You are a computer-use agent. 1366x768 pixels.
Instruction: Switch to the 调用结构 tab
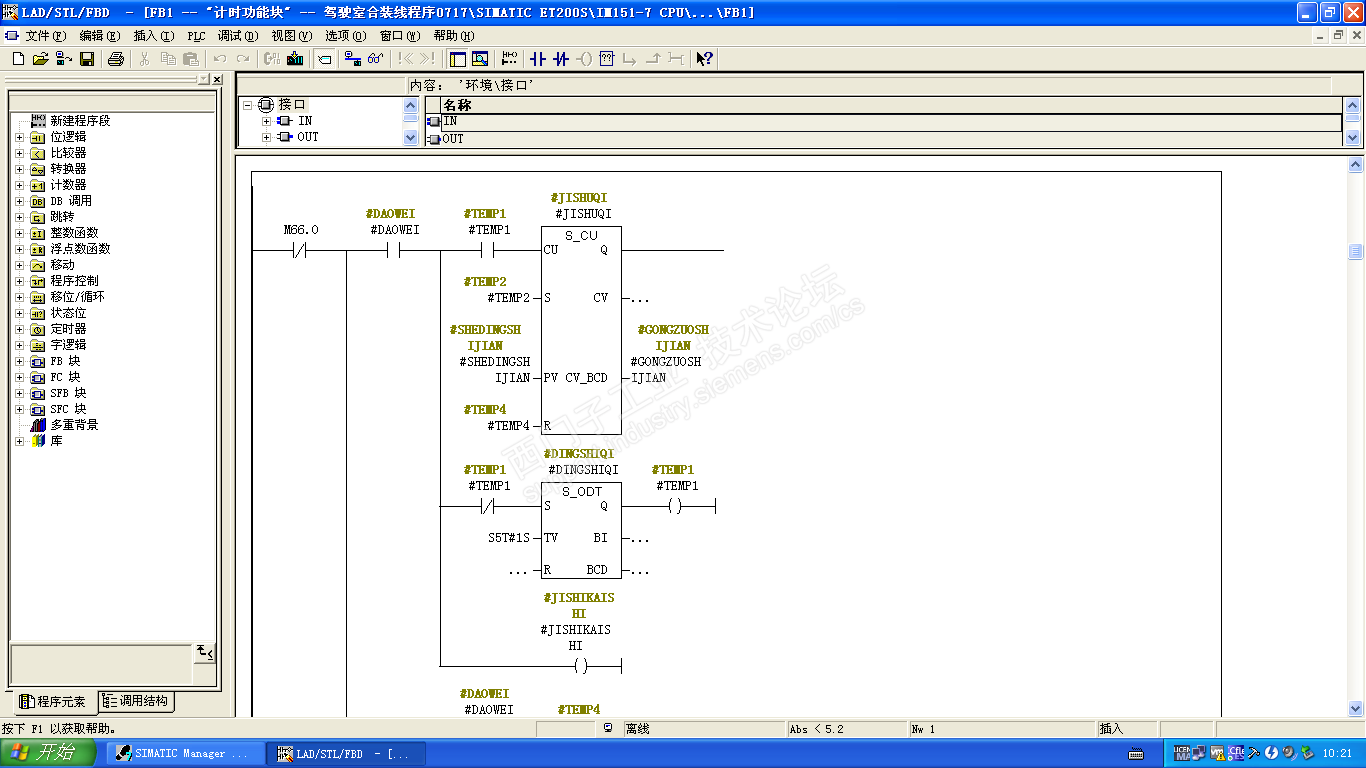135,702
